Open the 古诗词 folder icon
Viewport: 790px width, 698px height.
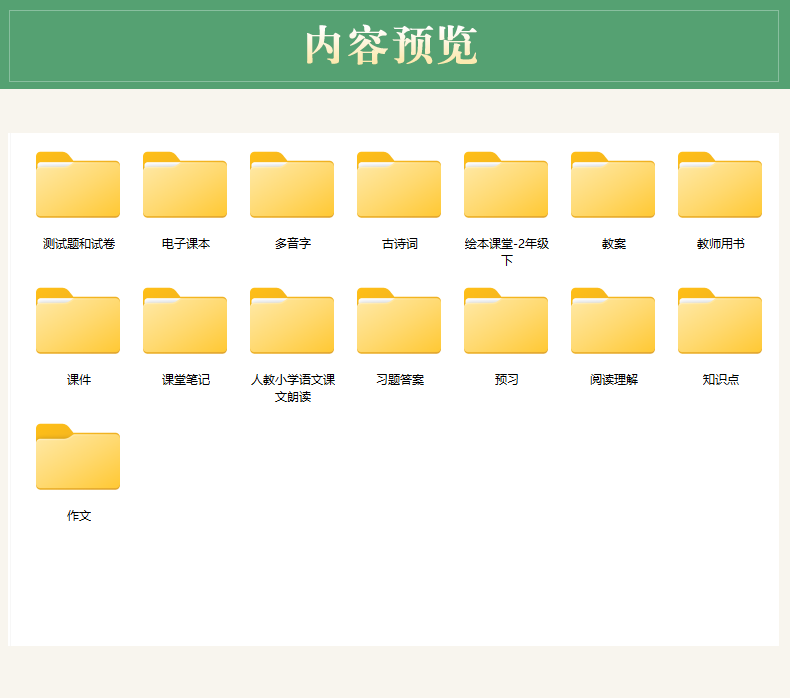399,184
